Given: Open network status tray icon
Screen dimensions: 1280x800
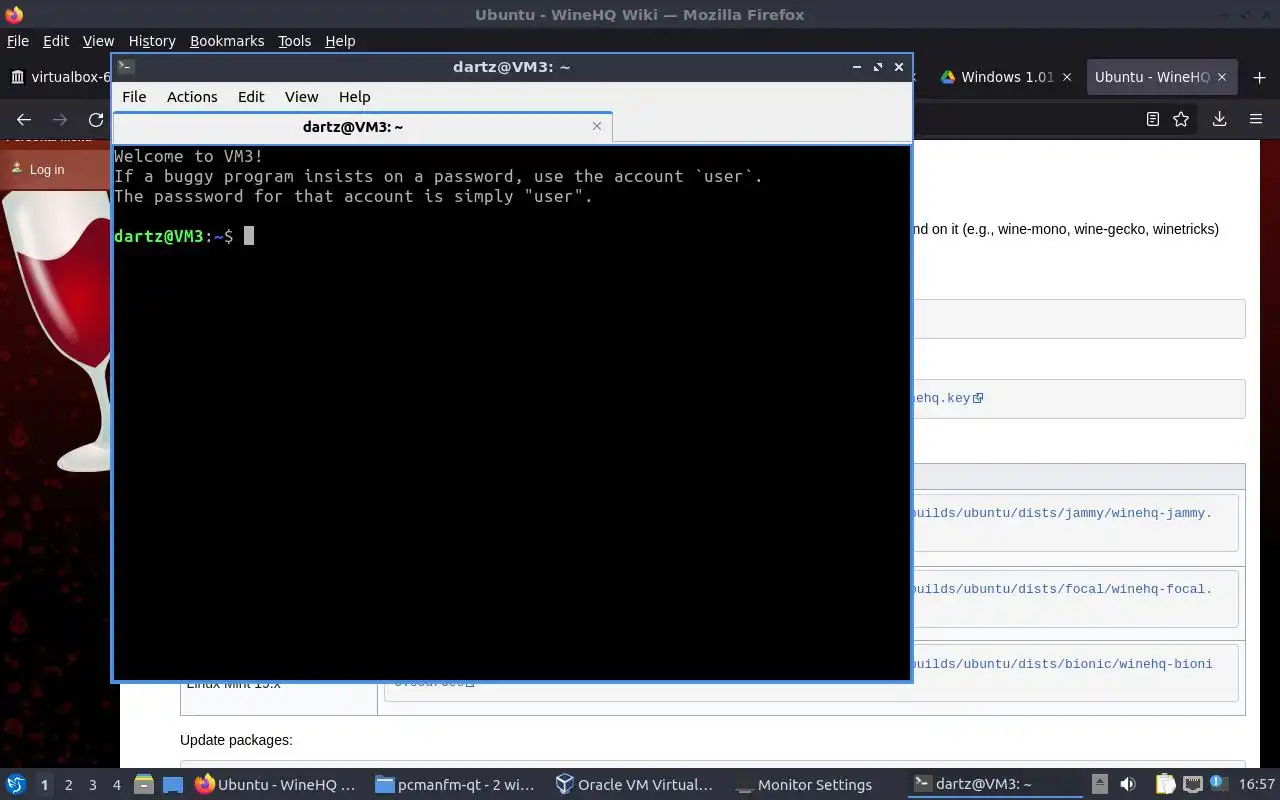Looking at the screenshot, I should 1192,784.
